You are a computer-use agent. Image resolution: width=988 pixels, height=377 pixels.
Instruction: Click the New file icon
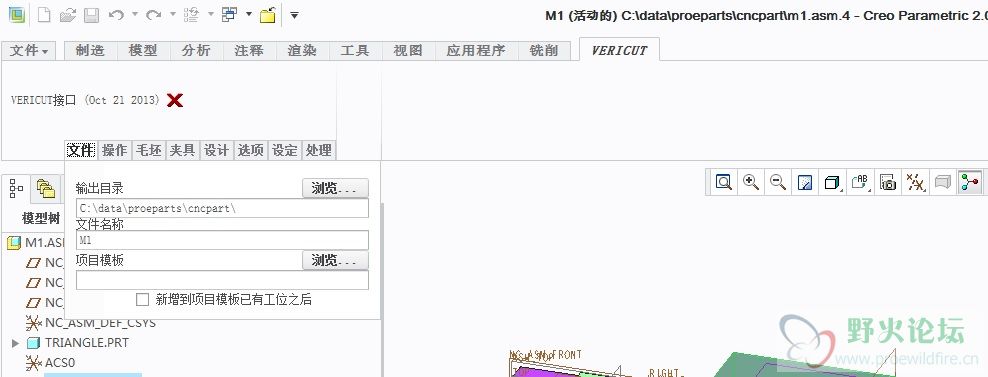click(43, 15)
